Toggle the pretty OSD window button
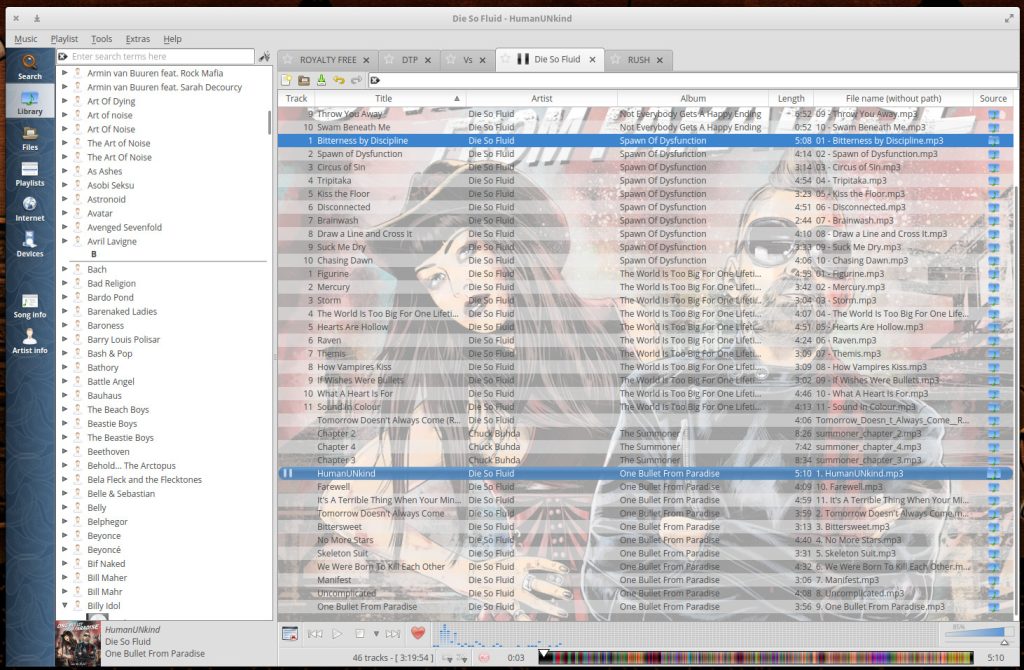1024x670 pixels. tap(290, 633)
